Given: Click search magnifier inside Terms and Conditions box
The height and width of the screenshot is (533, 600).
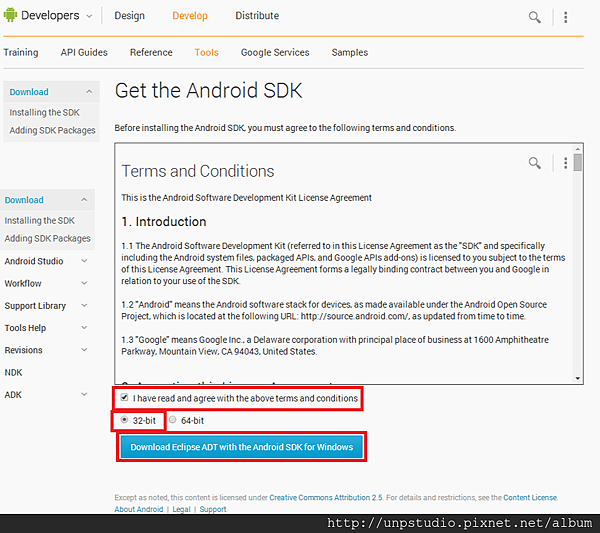Looking at the screenshot, I should point(535,163).
